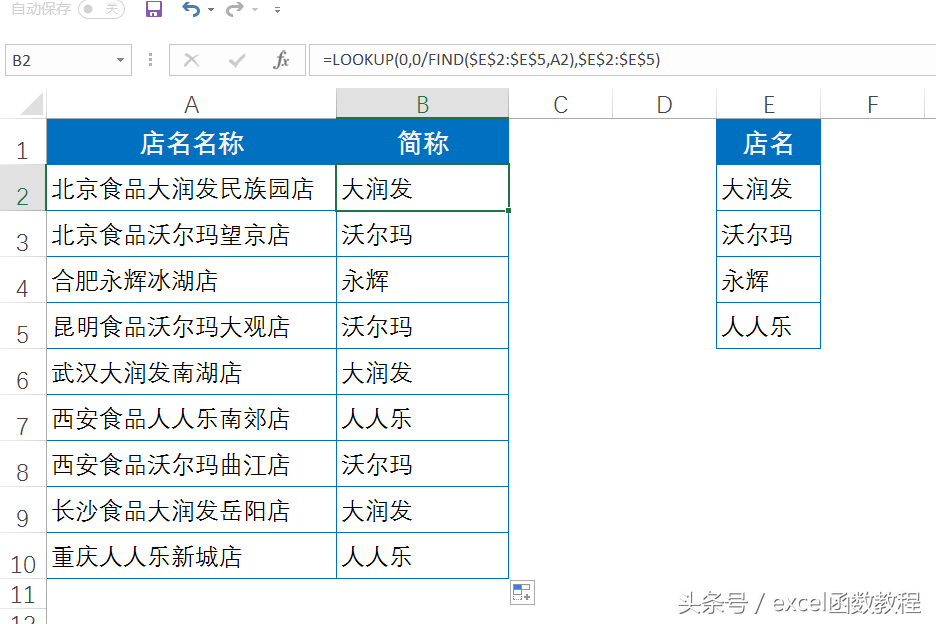Click cell E5 containing 人人乐
This screenshot has height=624, width=936.
click(x=768, y=326)
